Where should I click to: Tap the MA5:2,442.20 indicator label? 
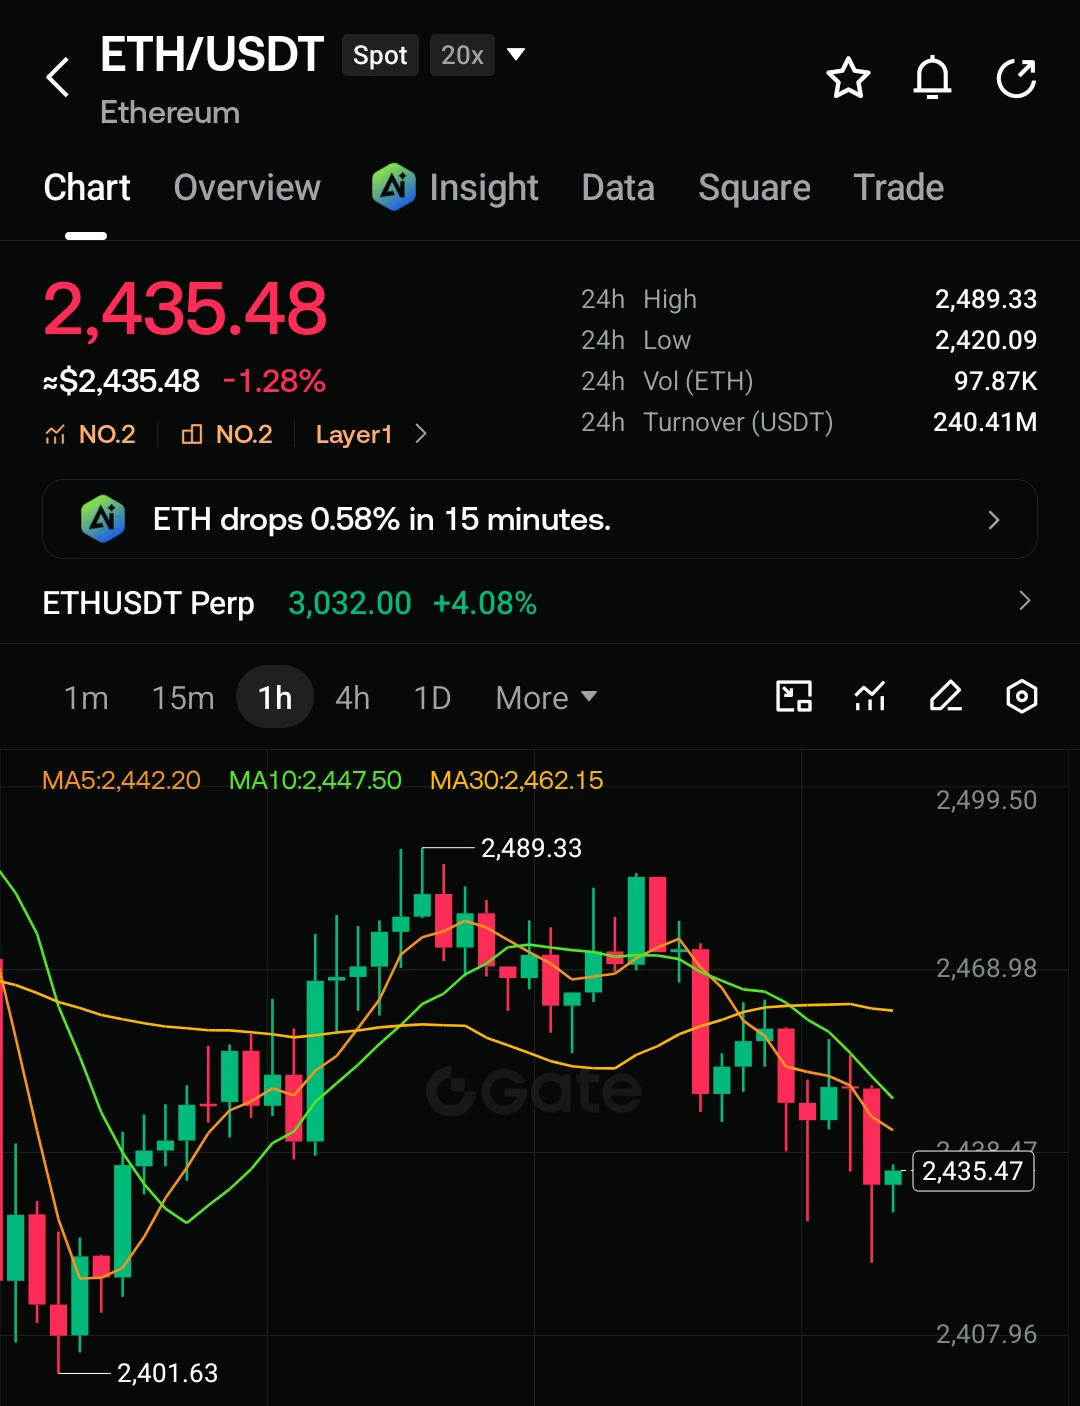click(x=121, y=780)
